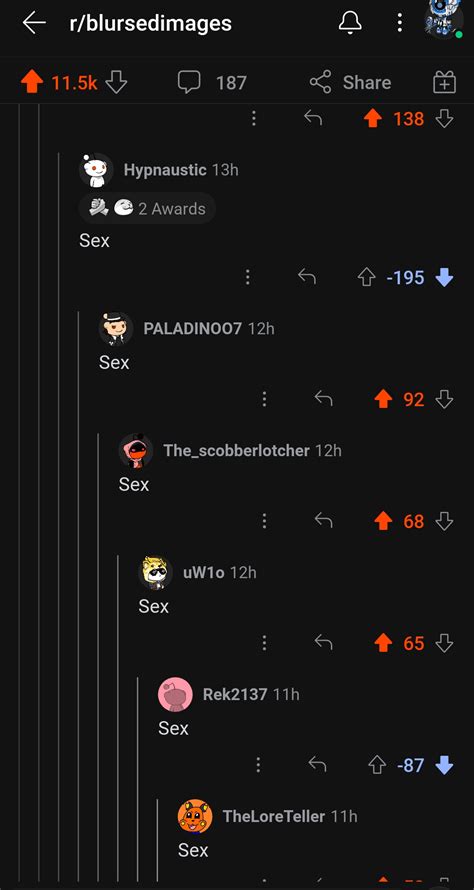Give an award using the gift icon
This screenshot has height=890, width=474.
point(444,83)
